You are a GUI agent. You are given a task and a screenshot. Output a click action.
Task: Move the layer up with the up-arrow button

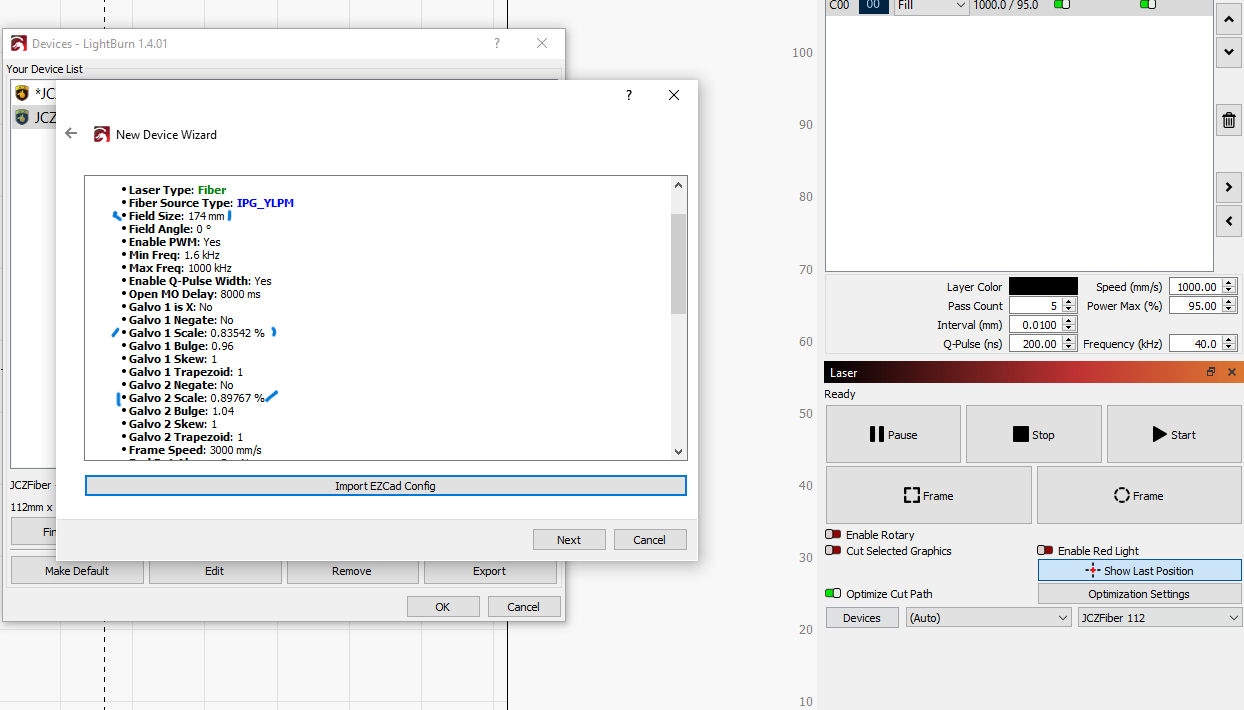tap(1229, 19)
